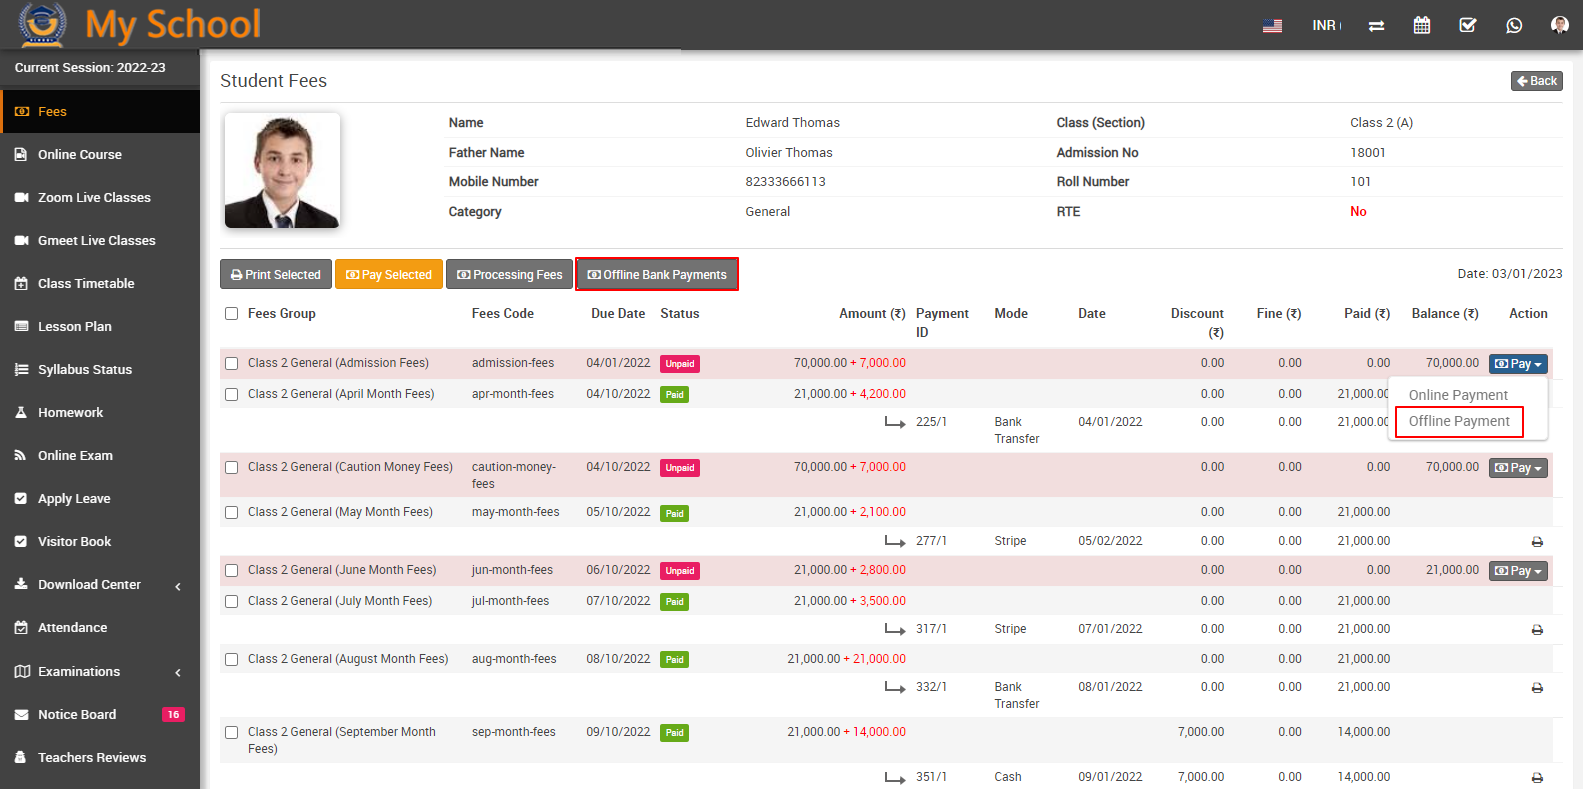Click the Offline Bank Payments button

click(x=657, y=275)
